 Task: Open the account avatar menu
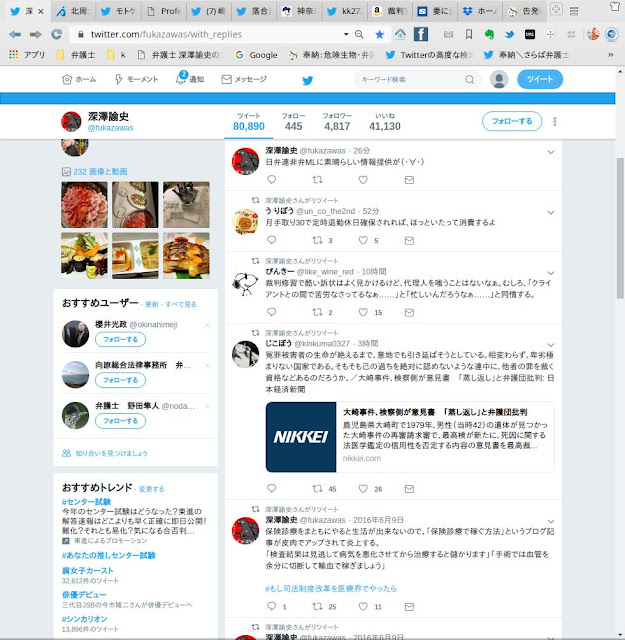(499, 79)
